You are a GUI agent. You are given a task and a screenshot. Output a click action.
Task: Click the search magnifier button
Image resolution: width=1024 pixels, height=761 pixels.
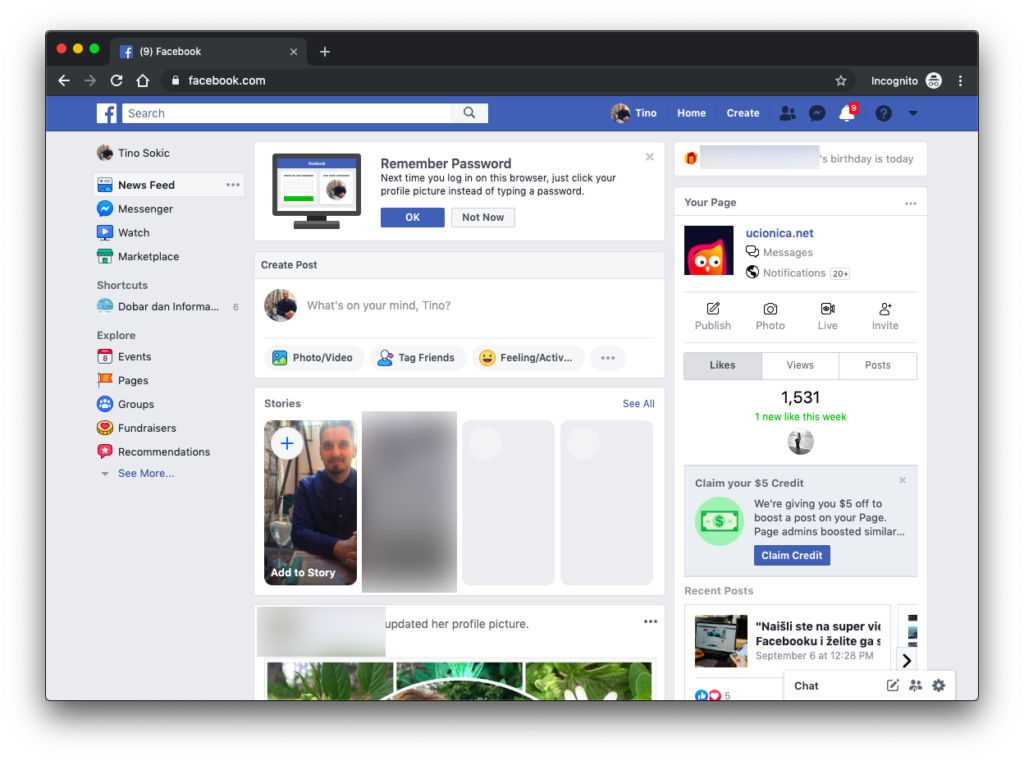[x=469, y=114]
